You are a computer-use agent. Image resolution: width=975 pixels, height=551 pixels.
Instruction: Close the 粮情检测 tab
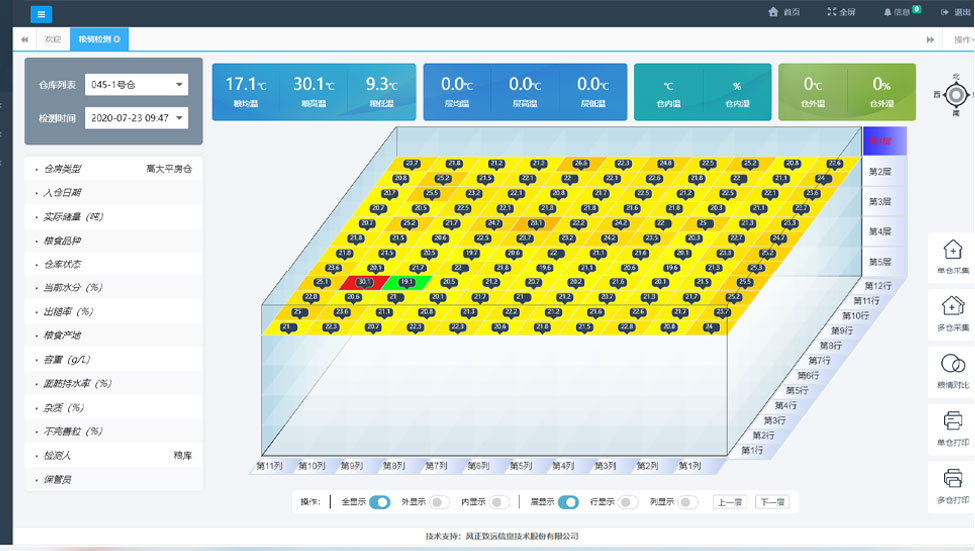pos(117,39)
